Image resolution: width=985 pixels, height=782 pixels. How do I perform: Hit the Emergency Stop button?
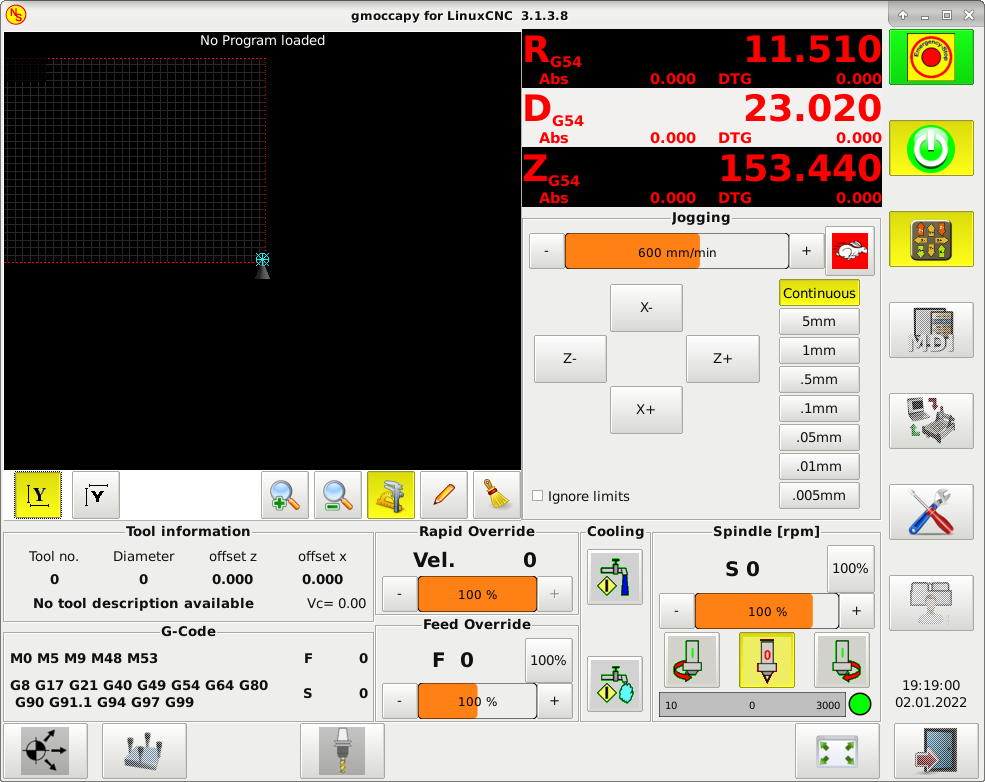(x=931, y=57)
